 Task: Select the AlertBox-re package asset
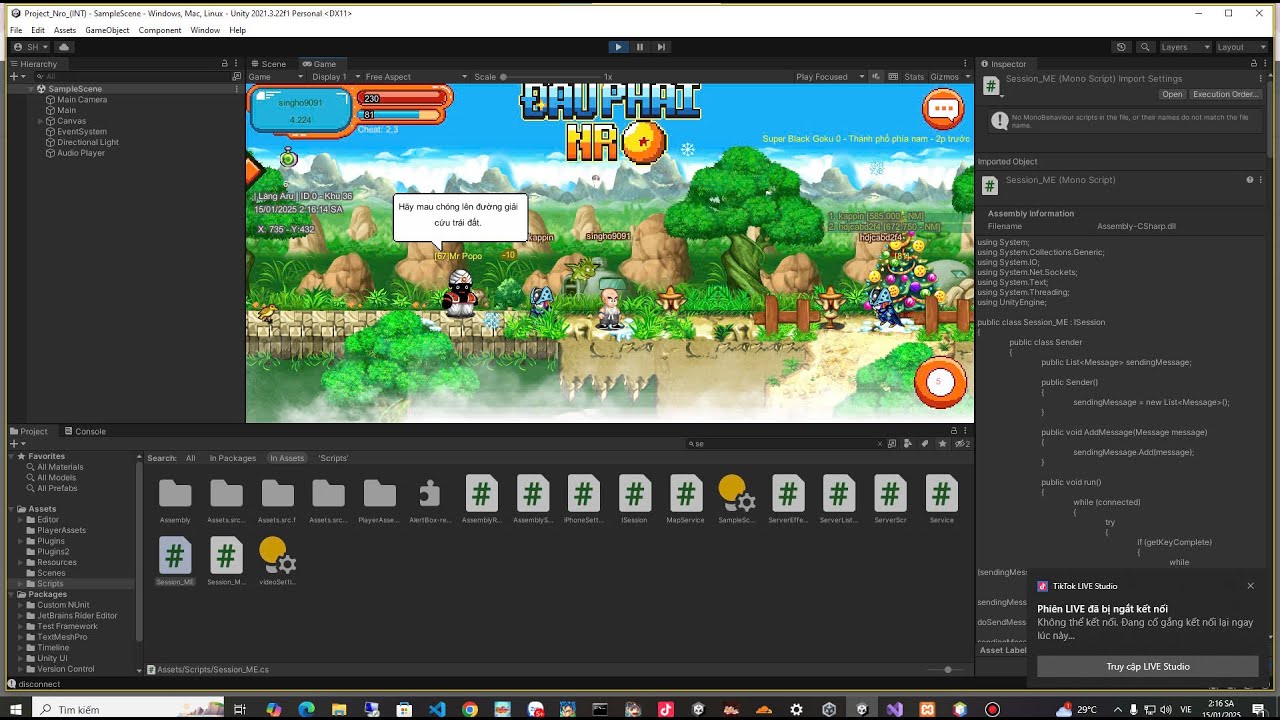[x=430, y=499]
